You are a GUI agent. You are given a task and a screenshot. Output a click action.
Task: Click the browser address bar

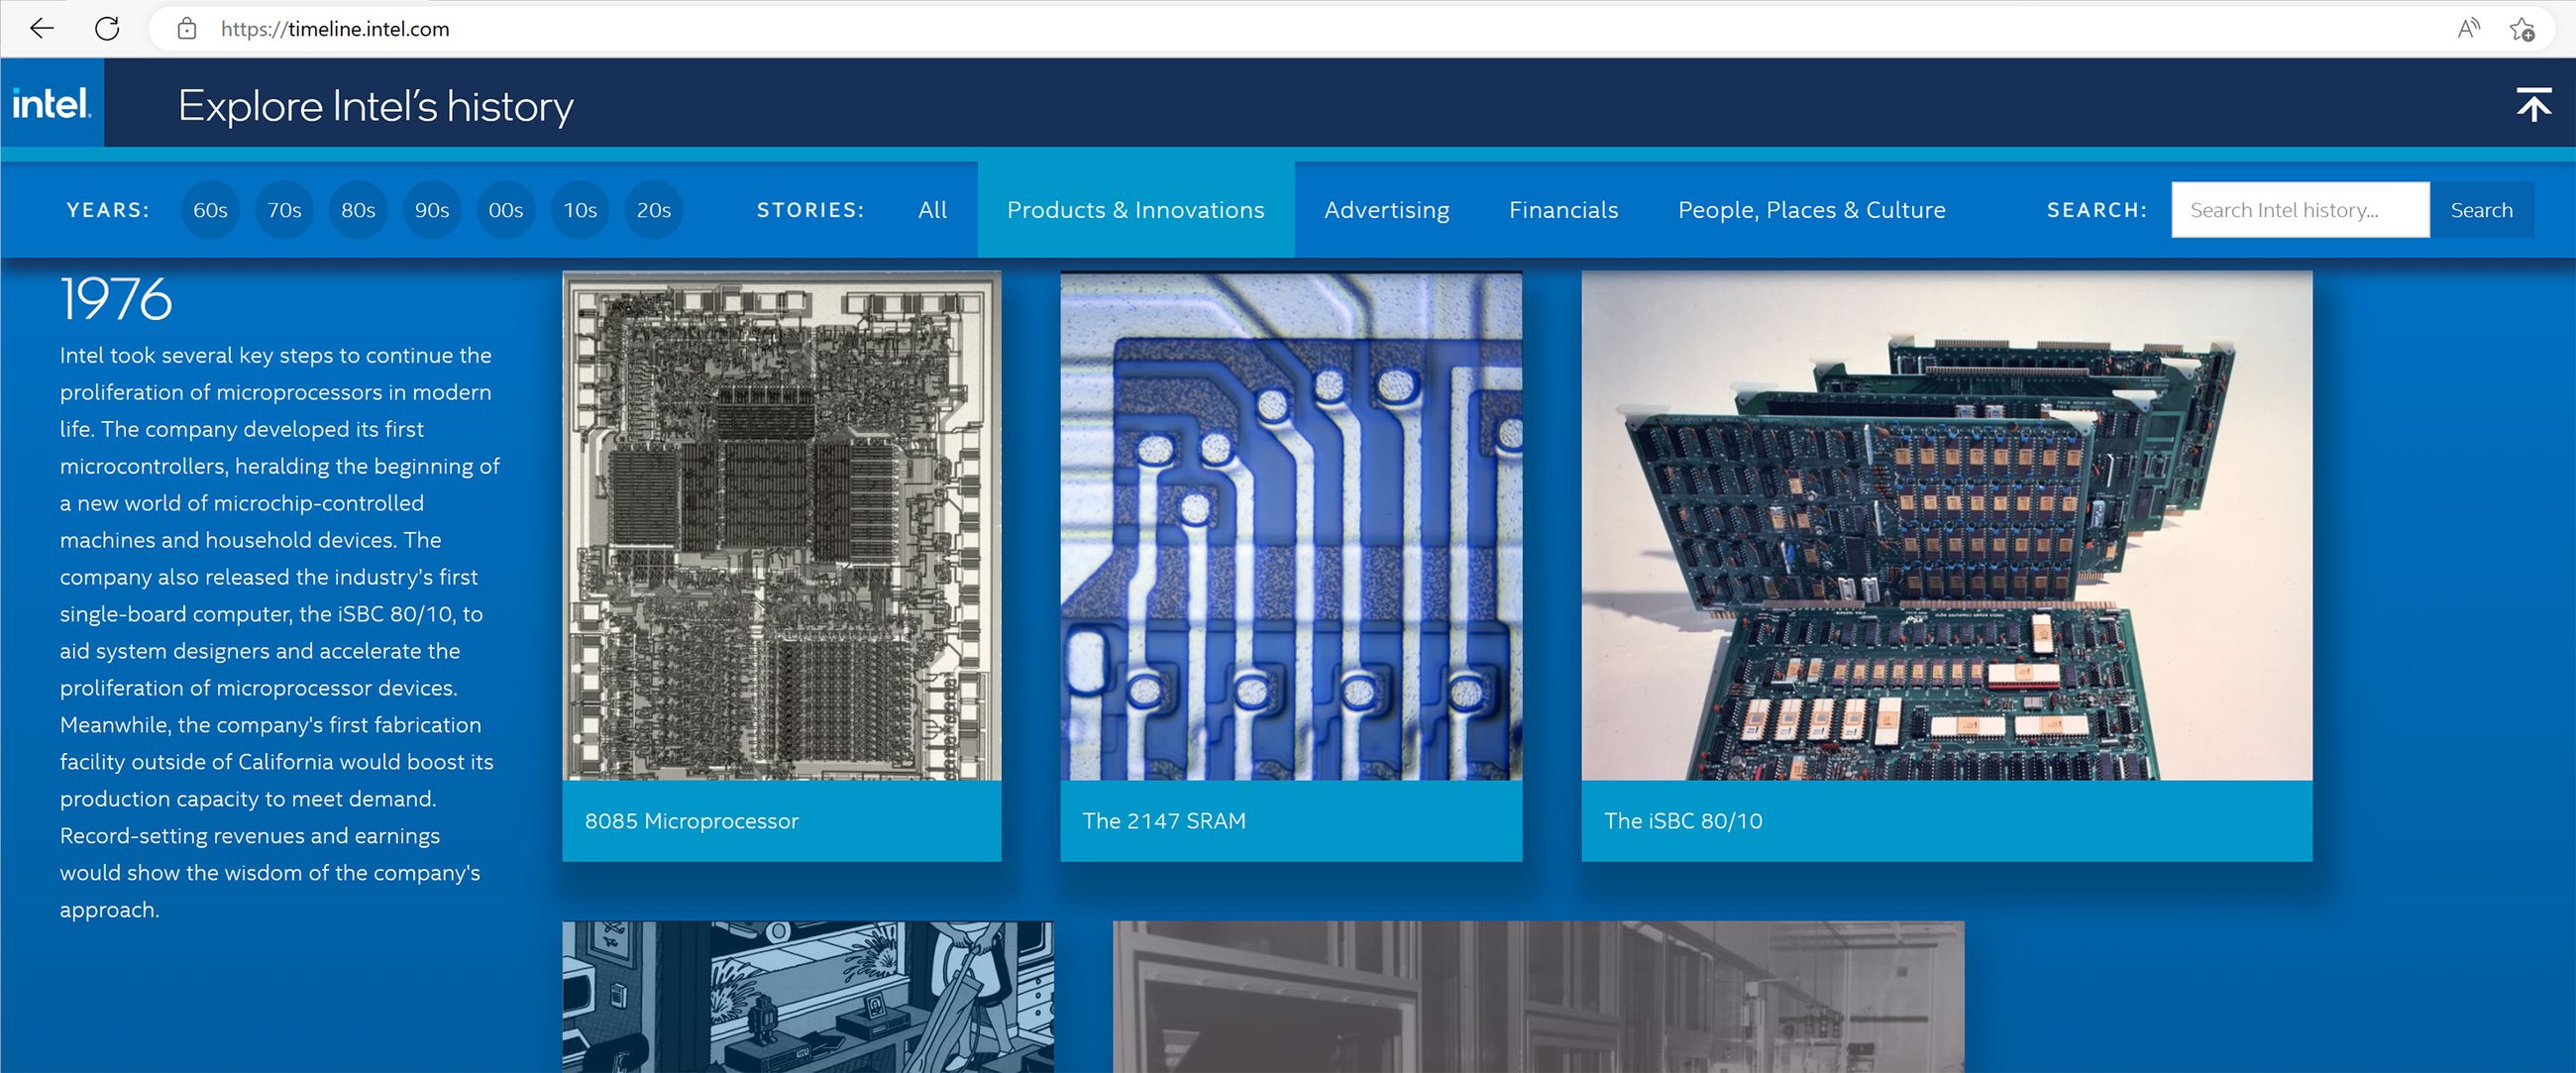click(x=700, y=28)
